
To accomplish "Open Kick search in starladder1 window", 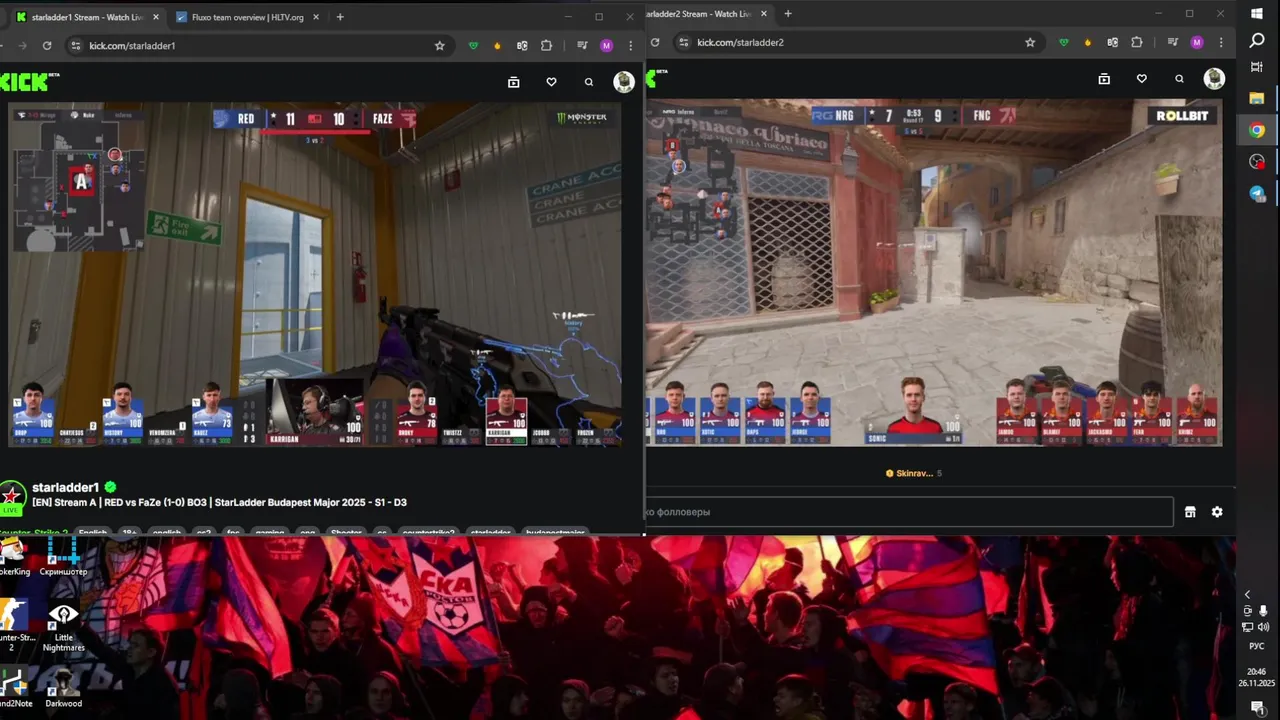I will (589, 82).
